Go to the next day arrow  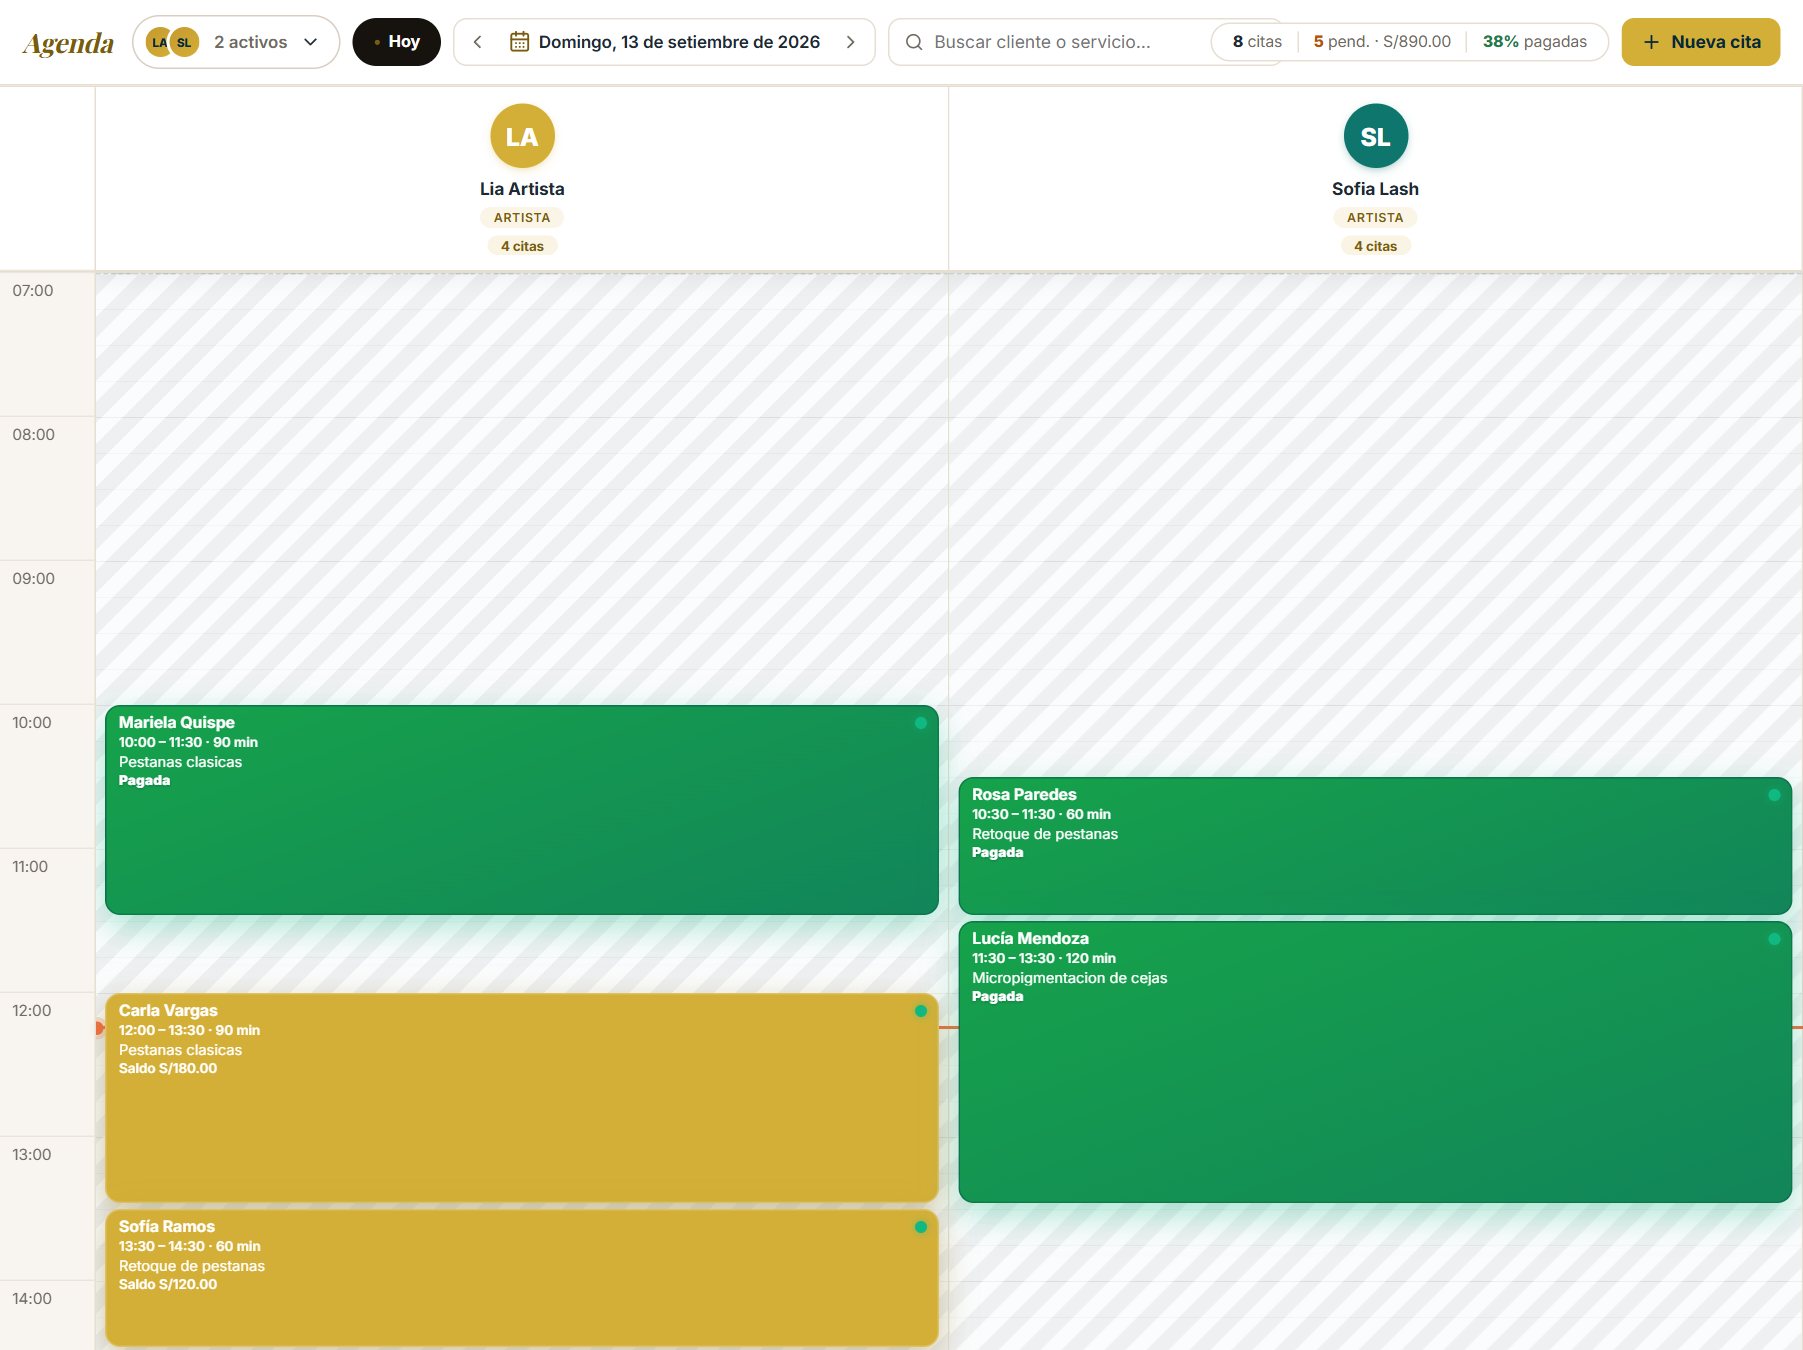[x=850, y=42]
